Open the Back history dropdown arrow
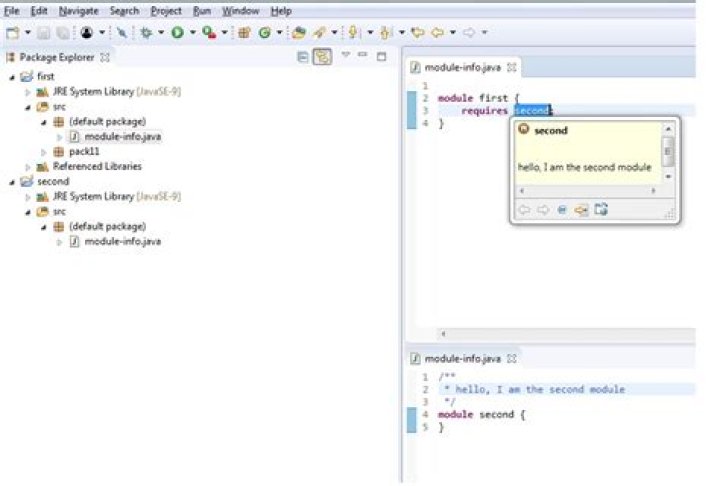The width and height of the screenshot is (720, 486). (452, 33)
